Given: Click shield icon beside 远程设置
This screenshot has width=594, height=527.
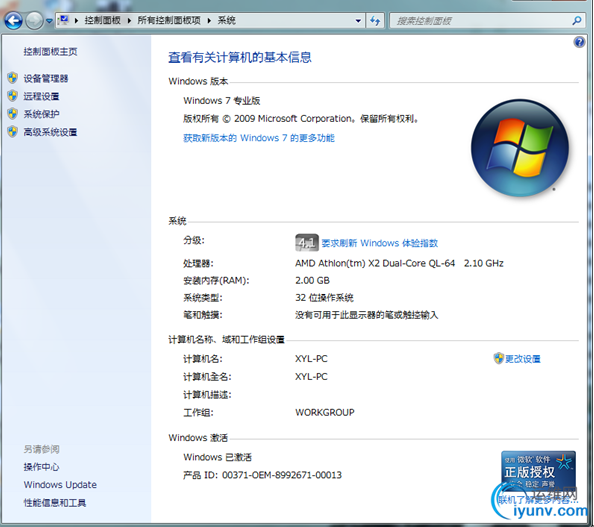Looking at the screenshot, I should click(x=13, y=96).
